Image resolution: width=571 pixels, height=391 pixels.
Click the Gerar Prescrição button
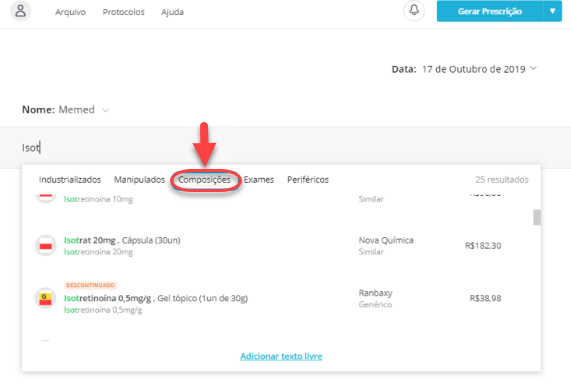pyautogui.click(x=490, y=11)
